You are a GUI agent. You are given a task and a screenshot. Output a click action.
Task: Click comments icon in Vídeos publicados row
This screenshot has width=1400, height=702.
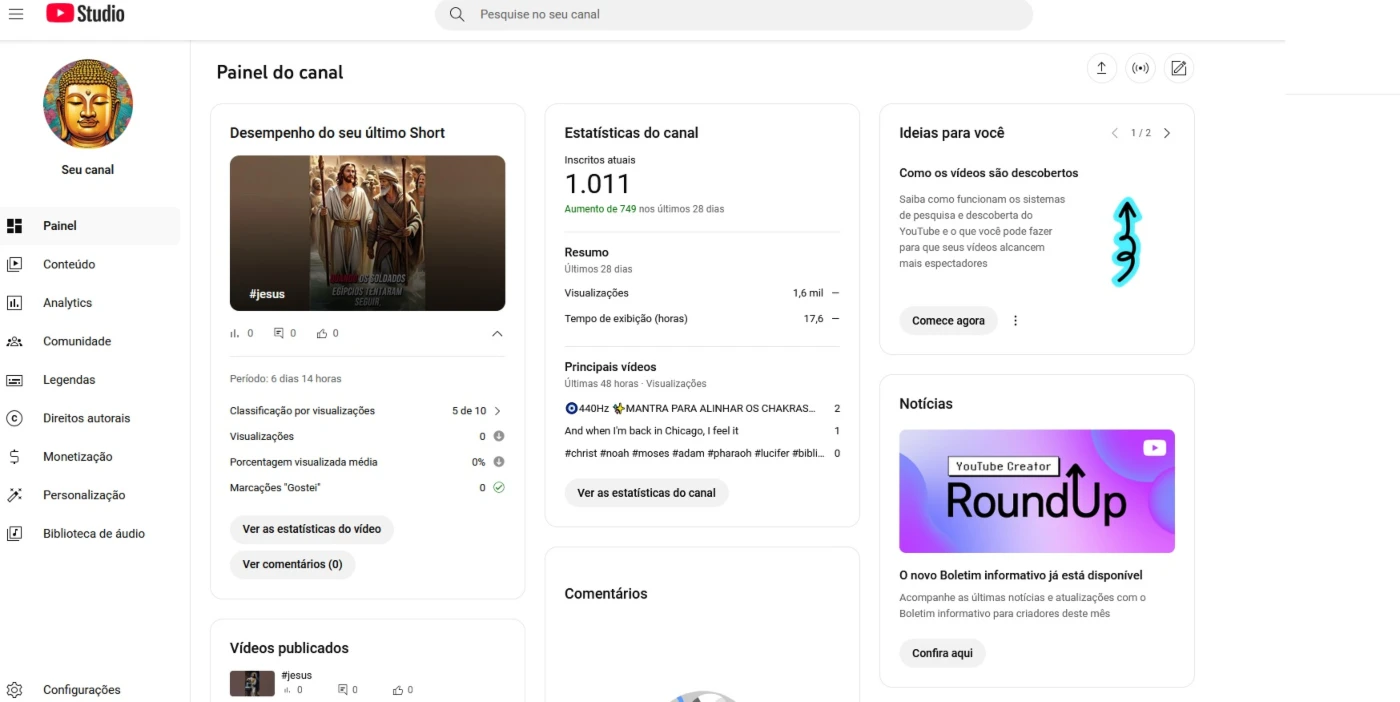(342, 690)
